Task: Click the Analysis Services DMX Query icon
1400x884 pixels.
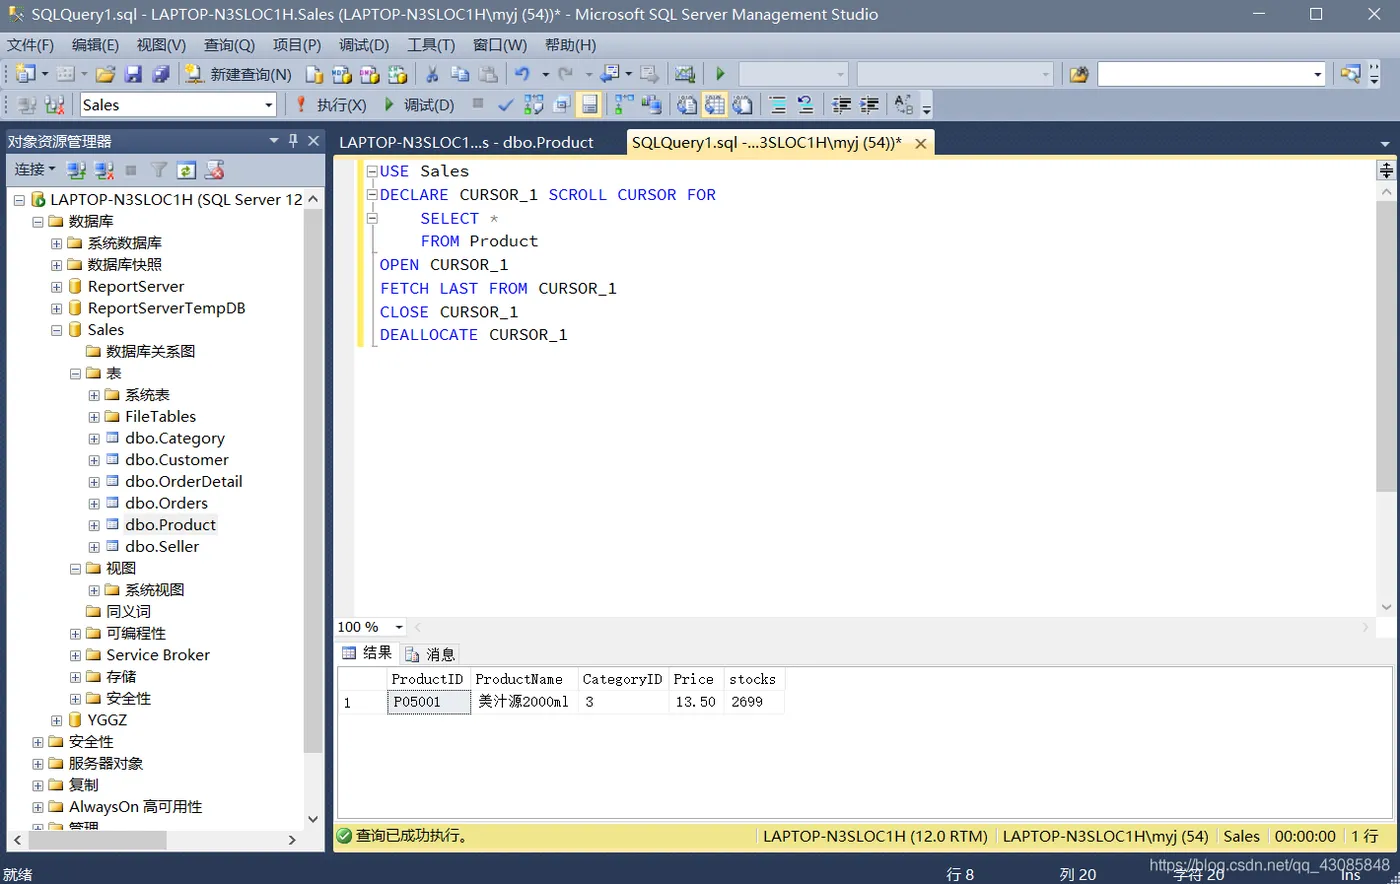Action: pyautogui.click(x=370, y=74)
